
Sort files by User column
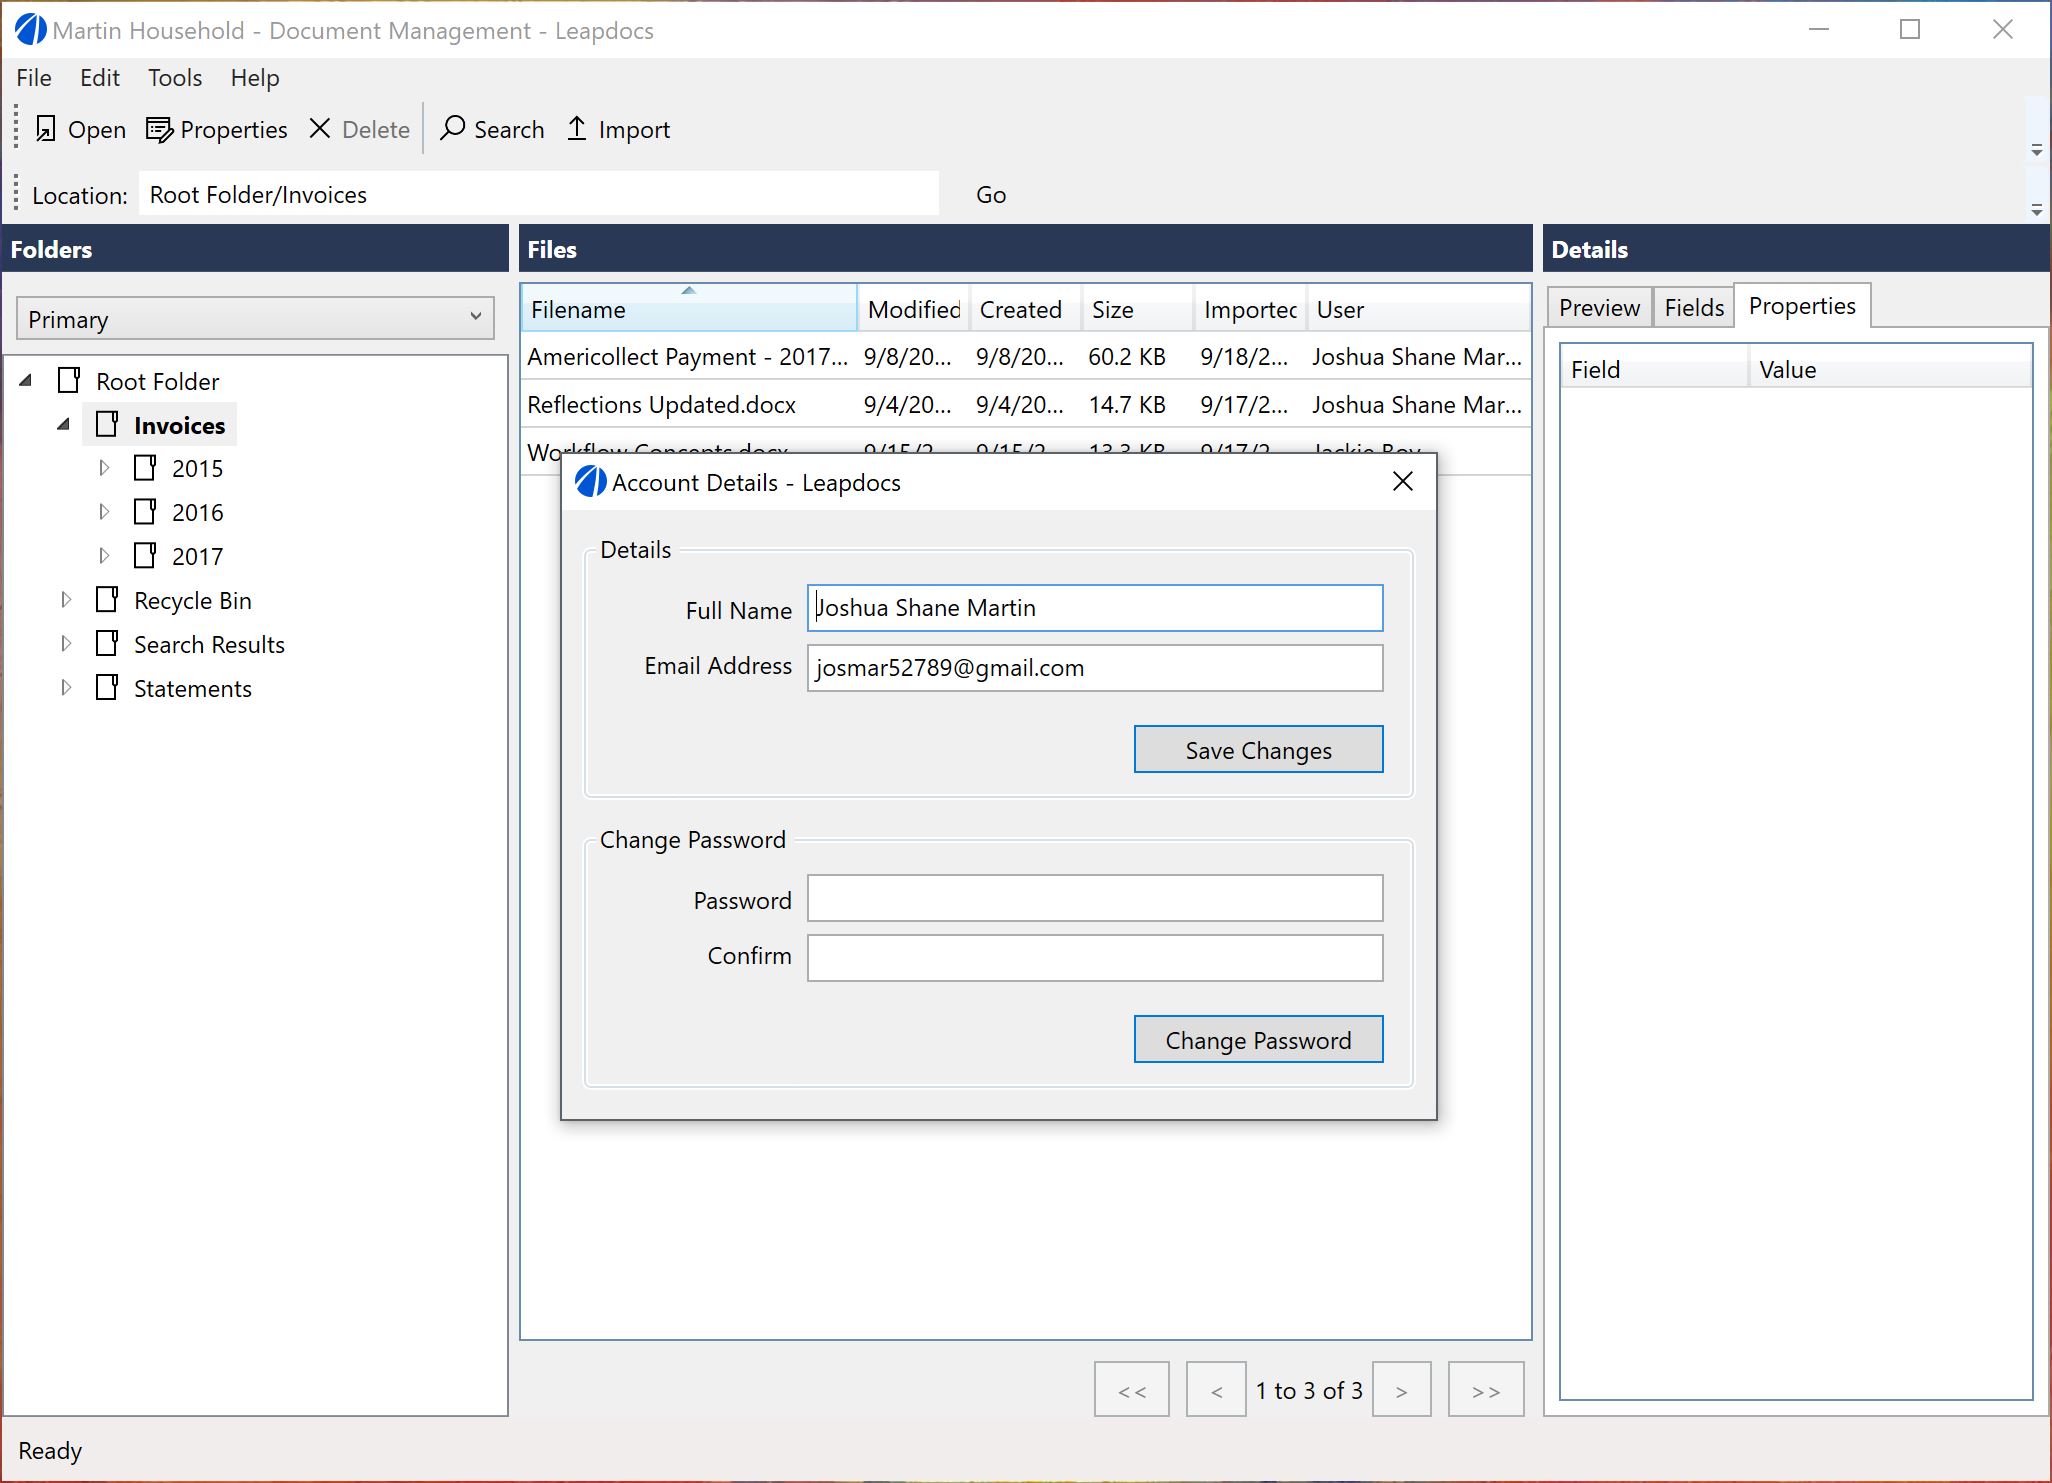point(1418,309)
